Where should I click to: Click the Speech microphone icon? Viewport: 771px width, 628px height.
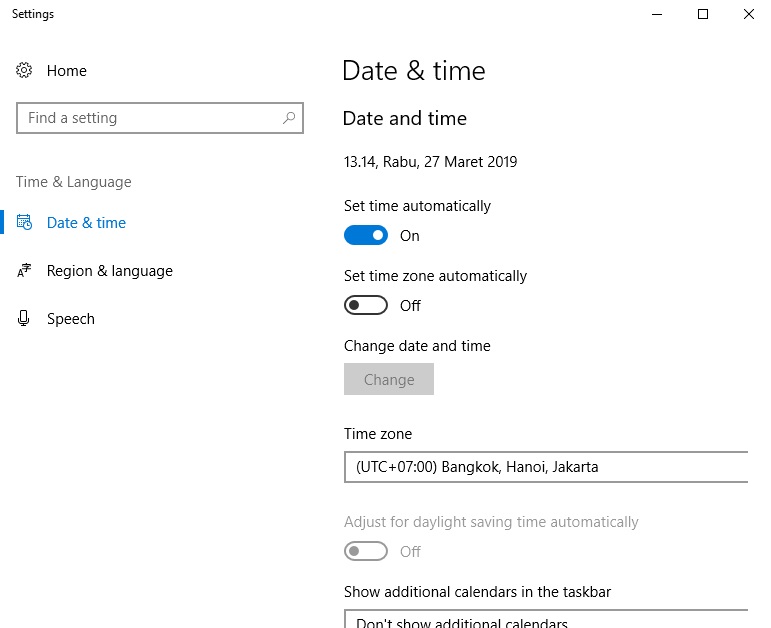point(25,319)
